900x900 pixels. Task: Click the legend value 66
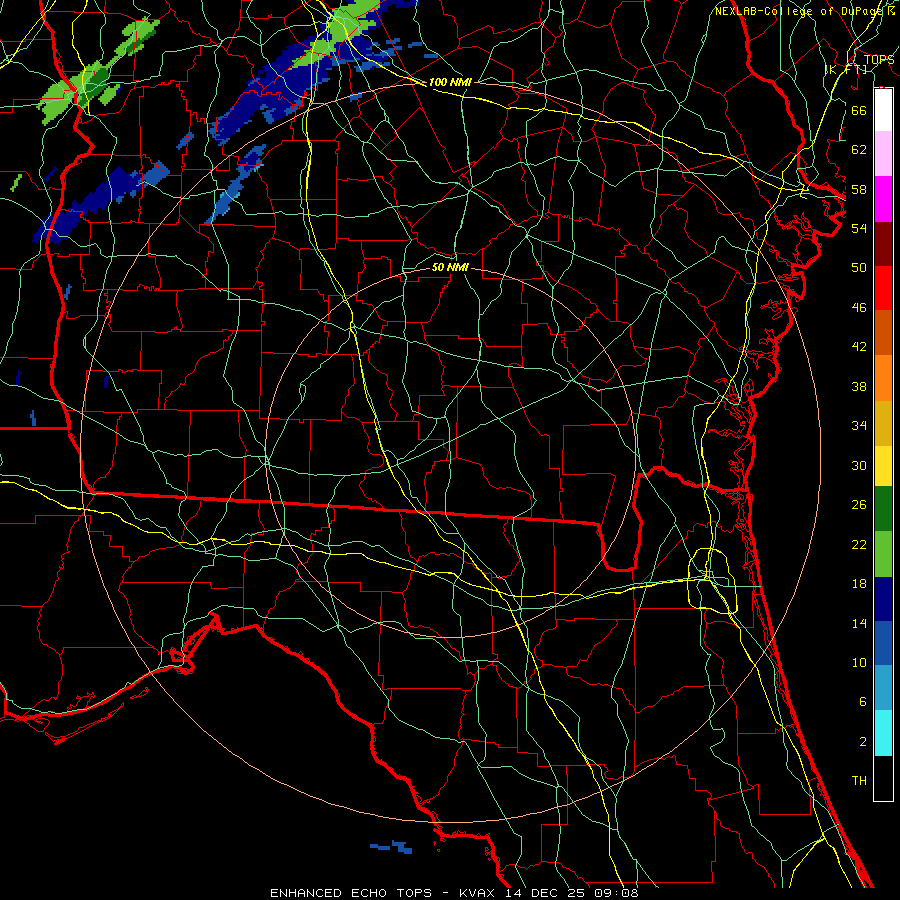[859, 110]
